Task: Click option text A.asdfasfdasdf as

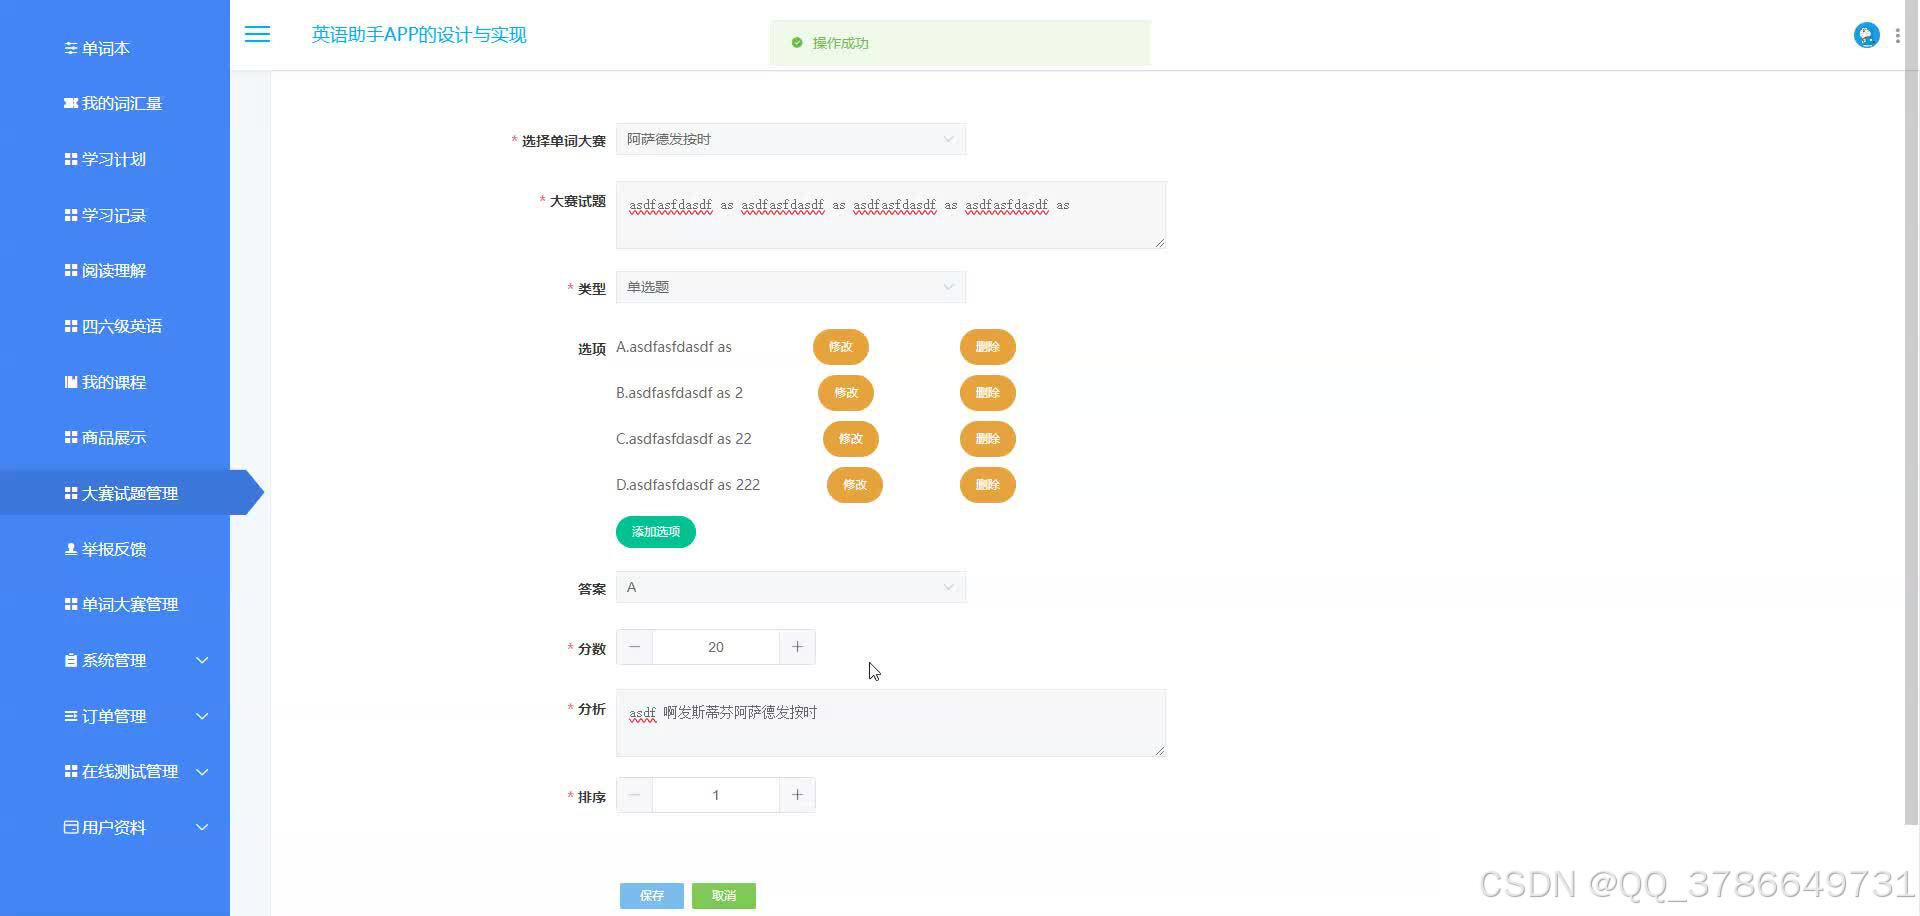Action: (674, 347)
